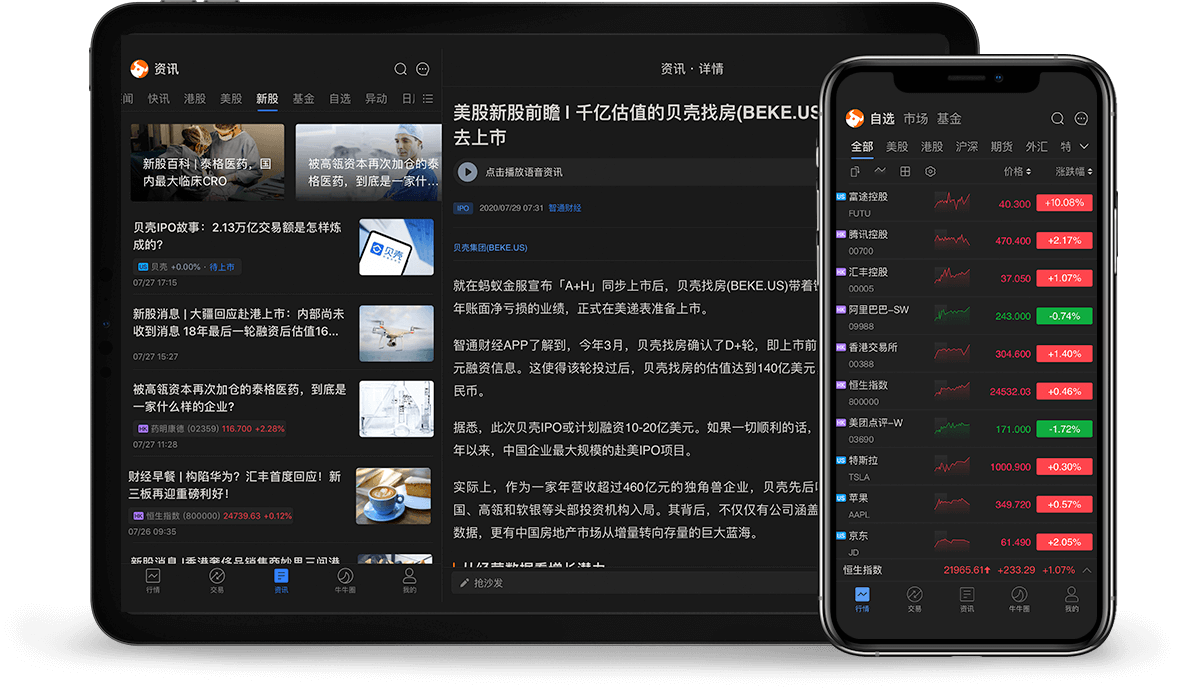Screen dimensions: 1177x689
Task: Open 苹果 AAPL row on phone
Action: point(965,504)
